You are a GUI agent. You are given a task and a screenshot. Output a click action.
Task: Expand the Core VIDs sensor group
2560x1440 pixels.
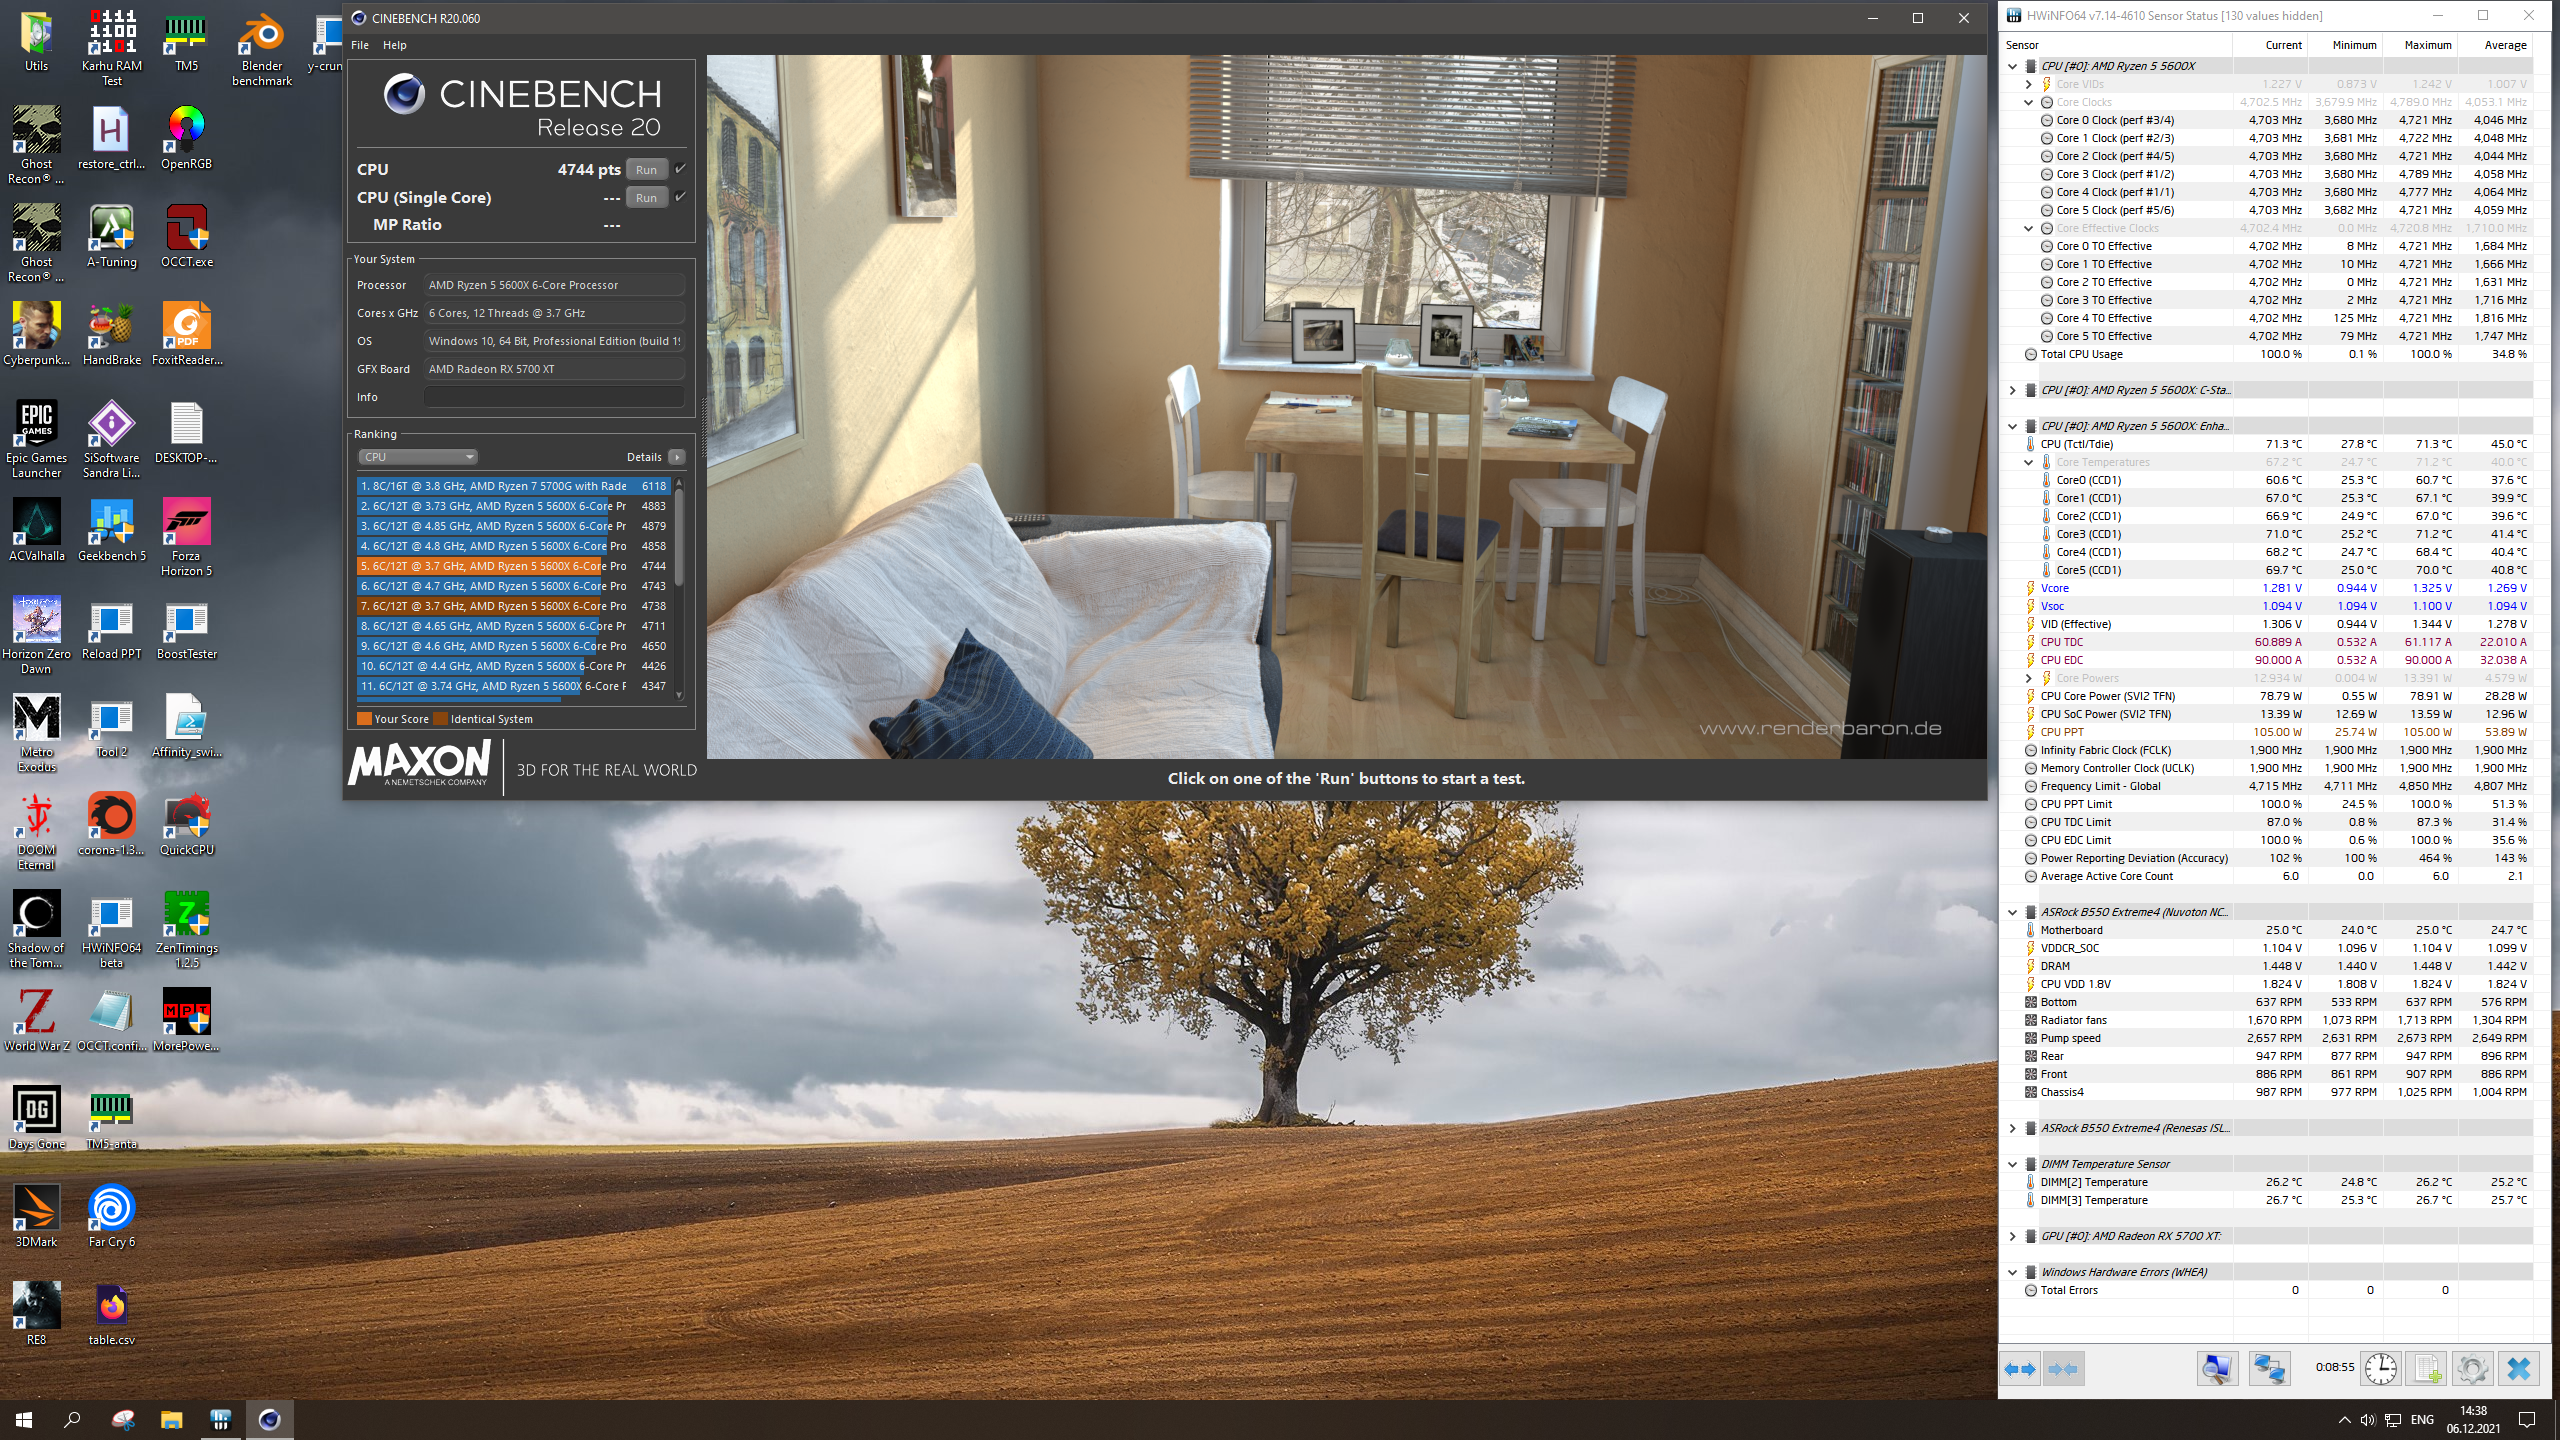pos(2028,84)
